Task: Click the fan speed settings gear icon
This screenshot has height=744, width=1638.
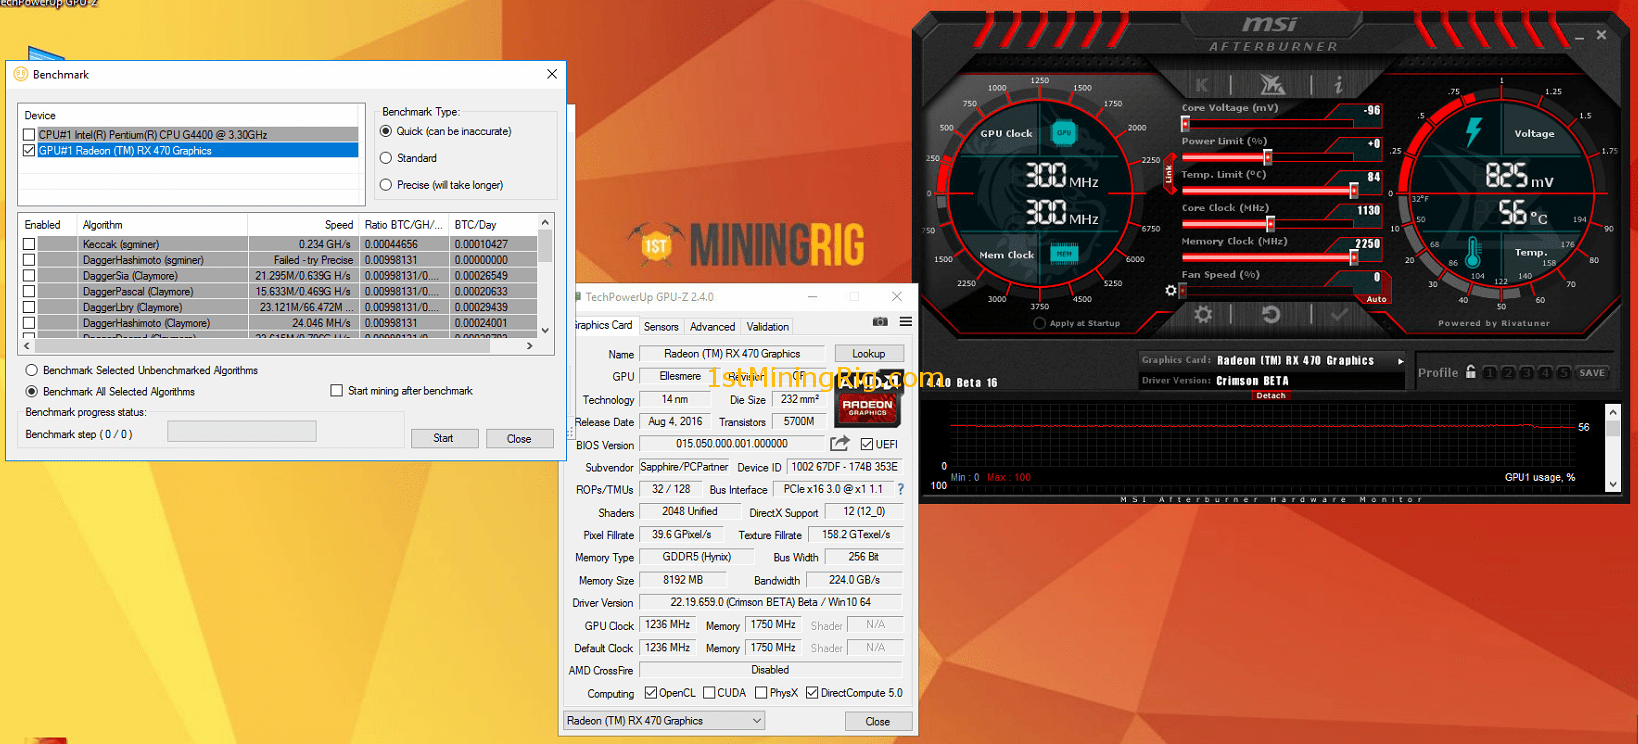Action: tap(1171, 291)
